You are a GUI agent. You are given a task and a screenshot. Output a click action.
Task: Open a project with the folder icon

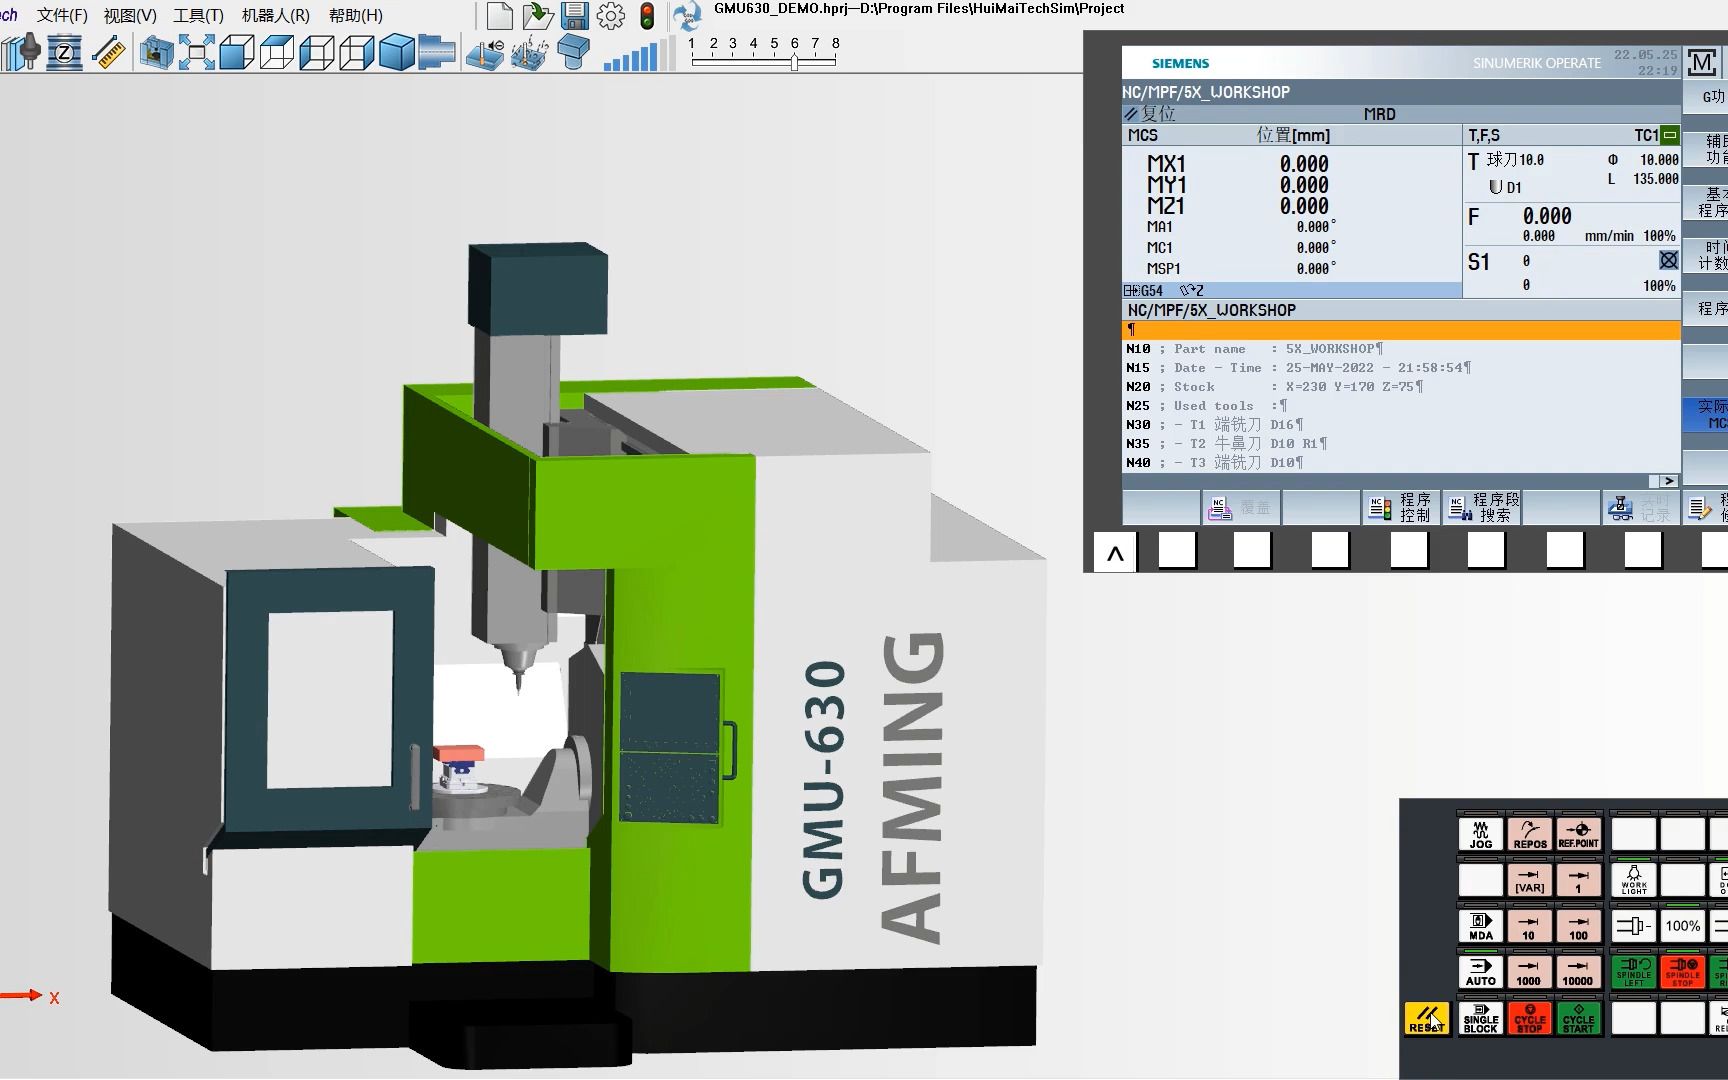(537, 16)
